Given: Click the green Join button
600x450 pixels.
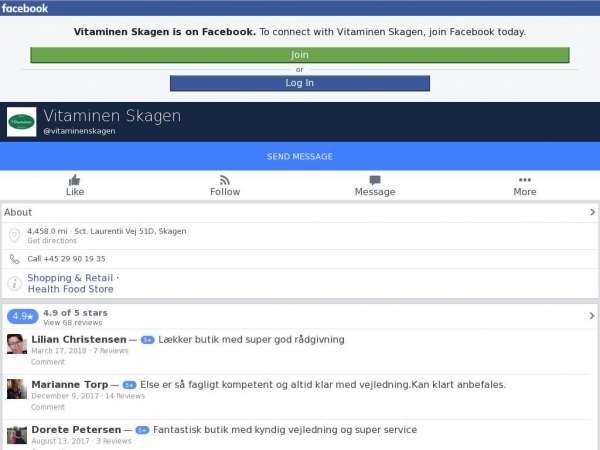Looking at the screenshot, I should 300,55.
